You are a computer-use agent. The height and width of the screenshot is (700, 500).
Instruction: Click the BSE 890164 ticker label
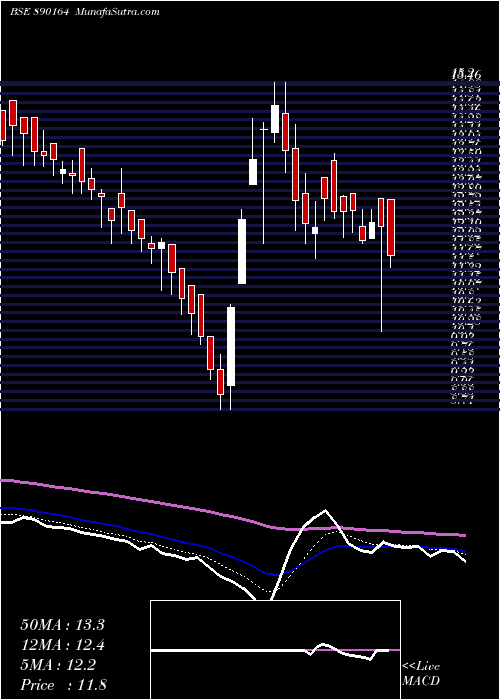pyautogui.click(x=39, y=12)
